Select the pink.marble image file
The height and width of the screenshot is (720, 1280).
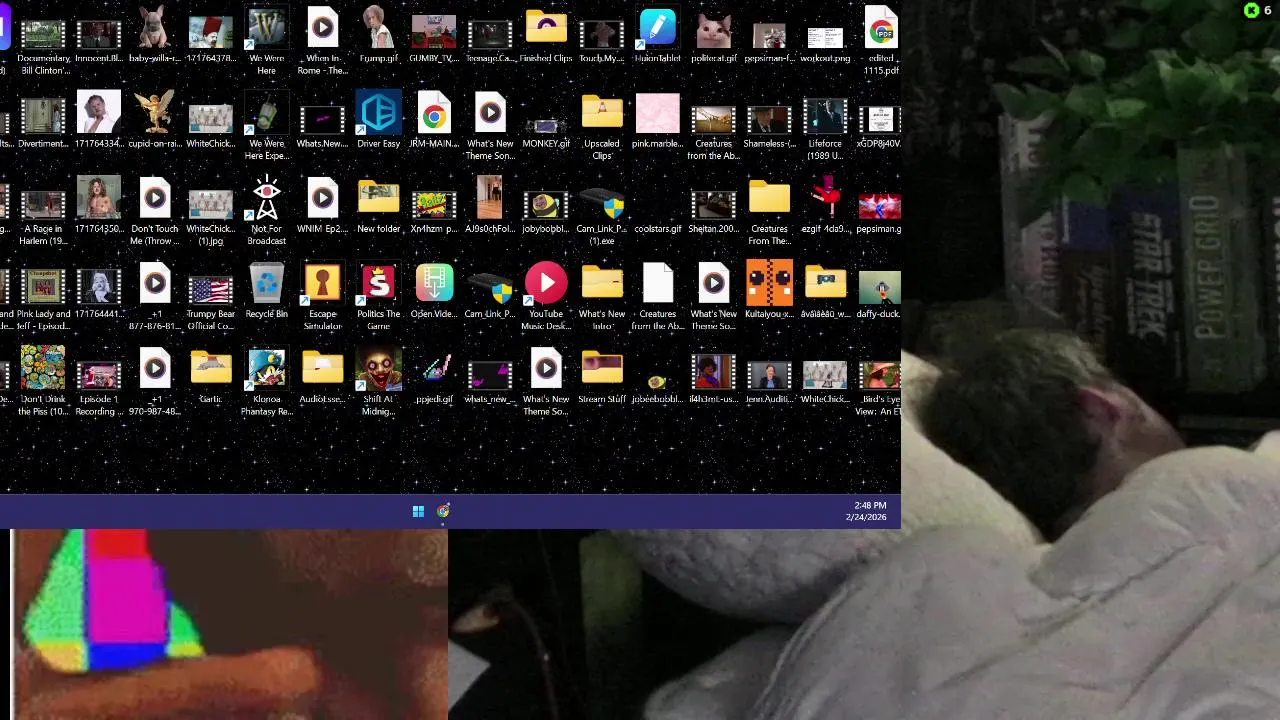(x=657, y=123)
